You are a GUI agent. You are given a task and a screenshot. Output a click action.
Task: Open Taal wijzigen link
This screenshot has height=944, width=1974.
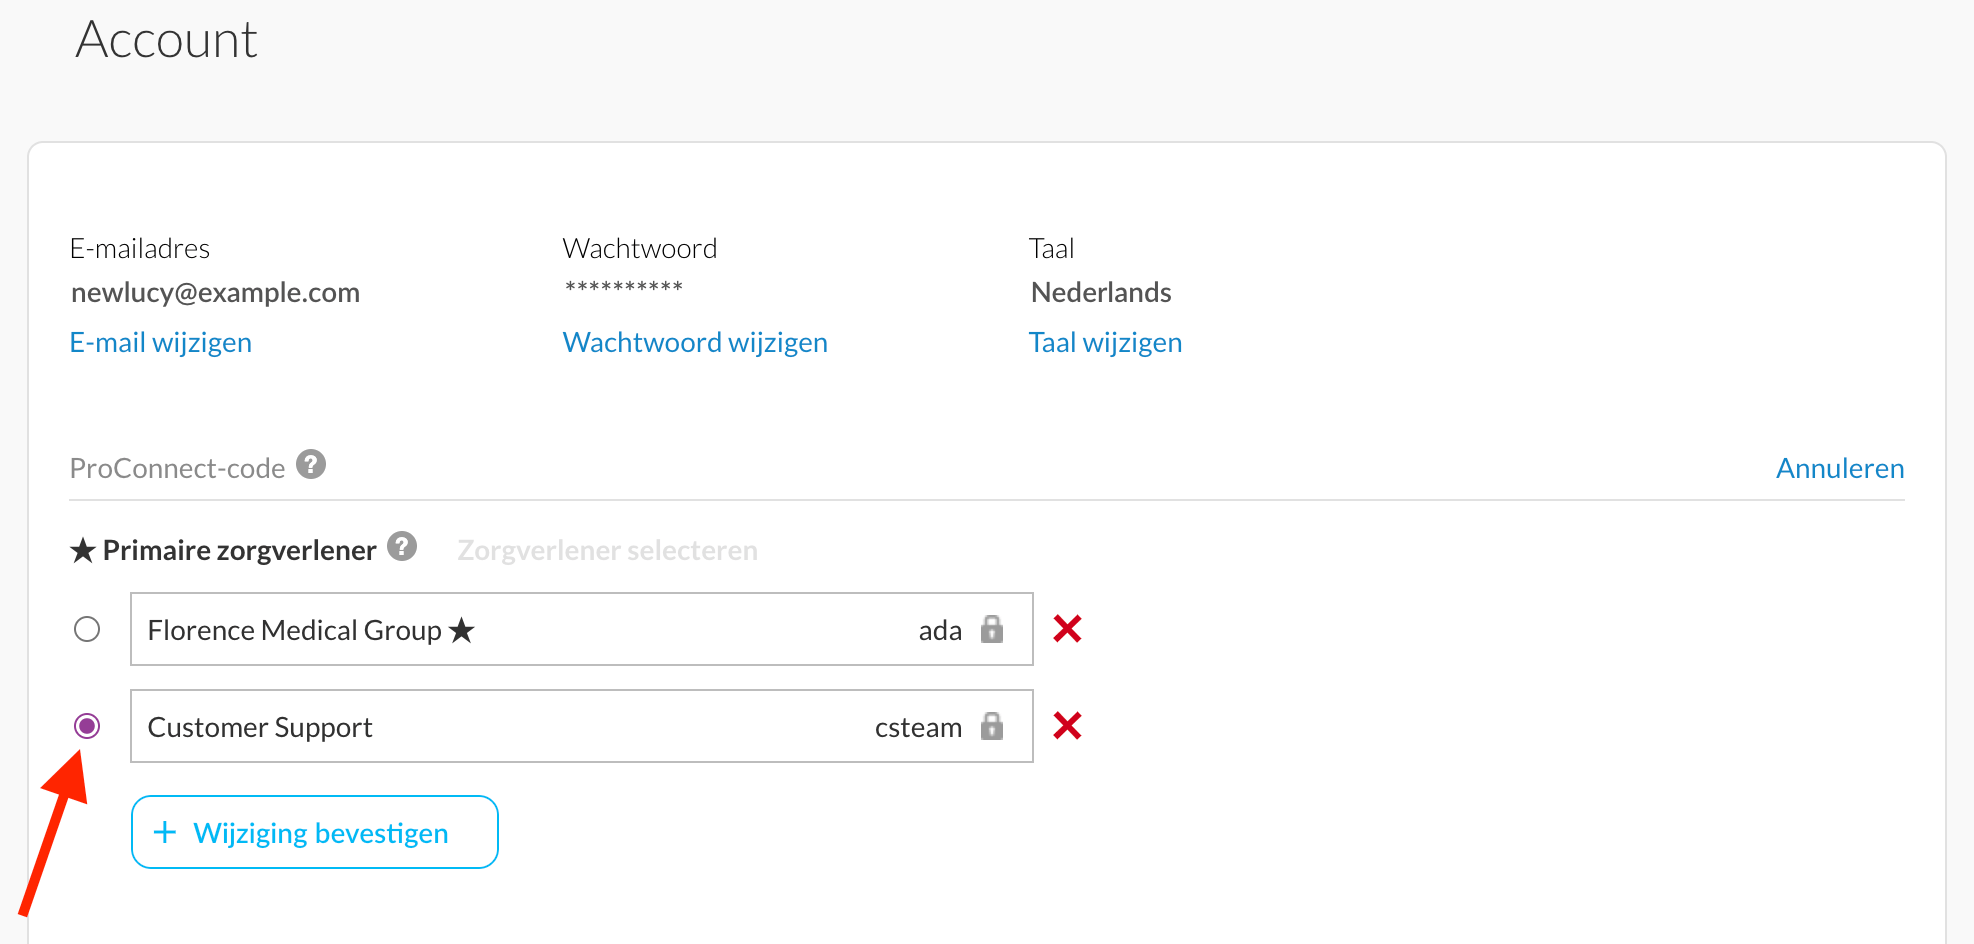pos(1105,343)
